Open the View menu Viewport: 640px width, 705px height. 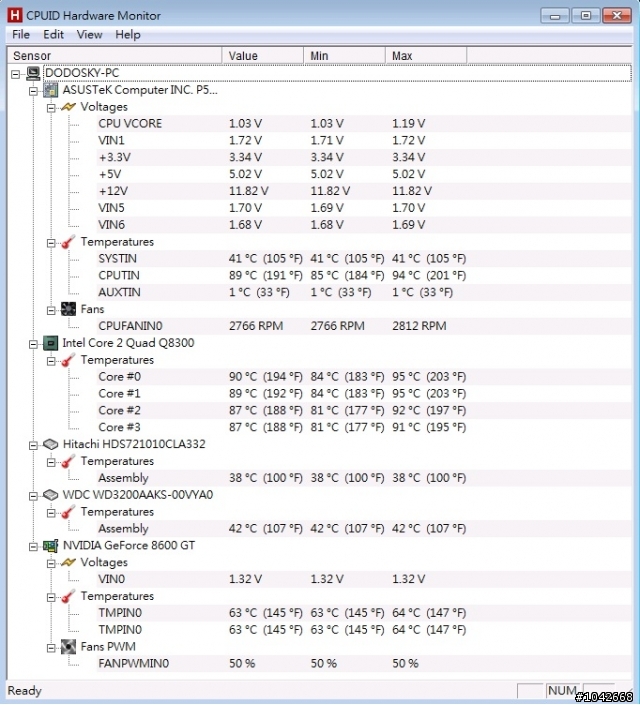click(x=89, y=35)
